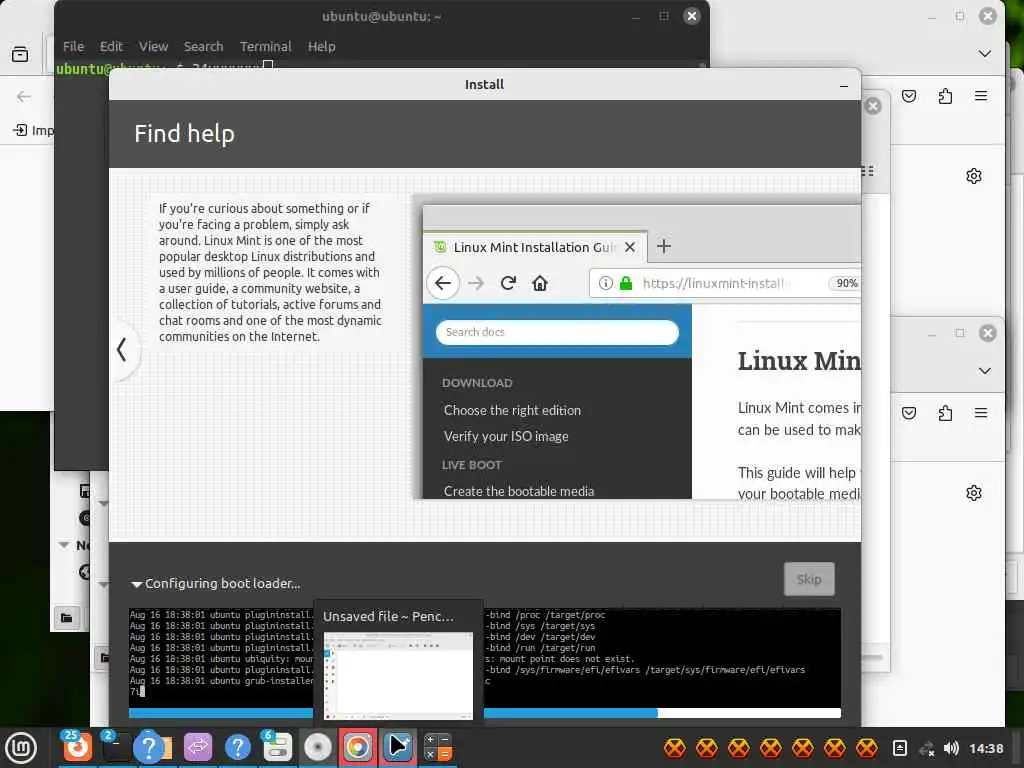Image resolution: width=1024 pixels, height=768 pixels.
Task: Open the network tray icon
Action: (x=926, y=748)
